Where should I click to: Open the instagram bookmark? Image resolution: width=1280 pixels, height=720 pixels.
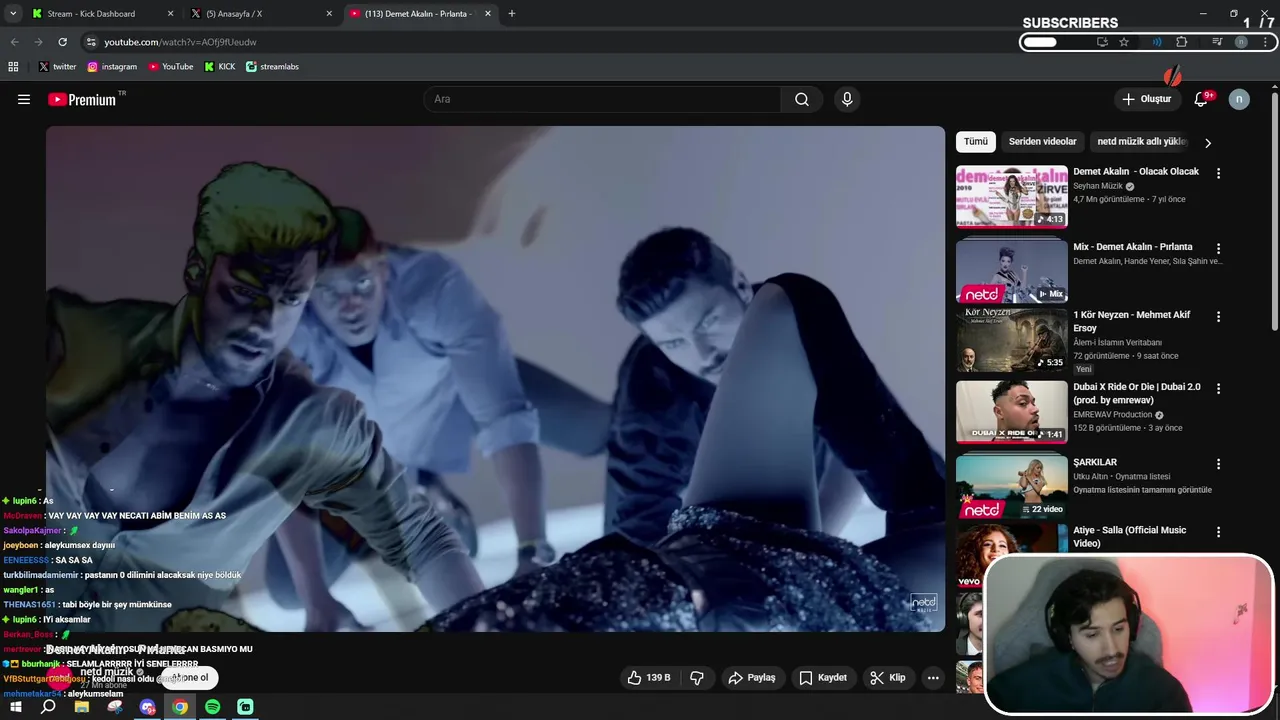(x=112, y=66)
